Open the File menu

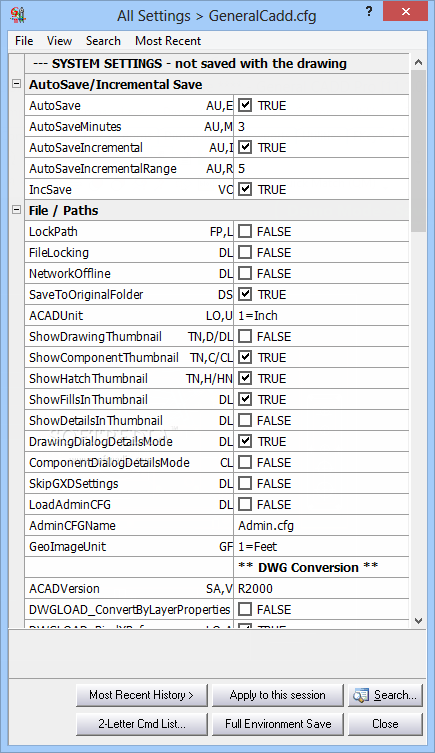(x=24, y=41)
